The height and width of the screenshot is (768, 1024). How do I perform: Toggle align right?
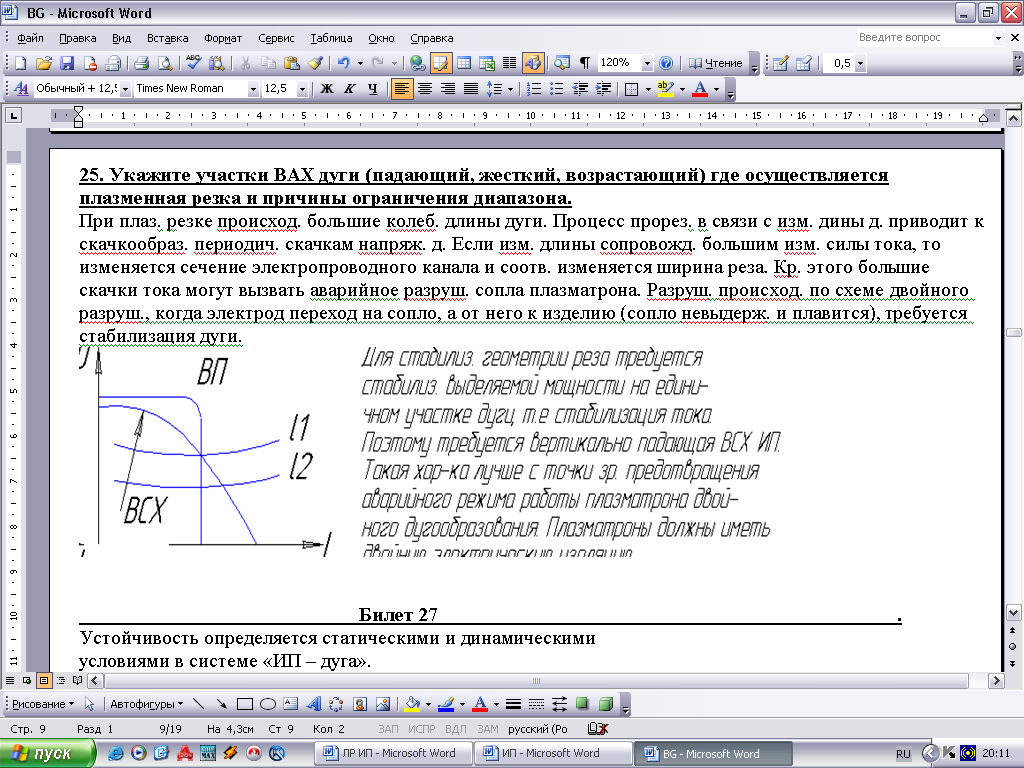447,88
